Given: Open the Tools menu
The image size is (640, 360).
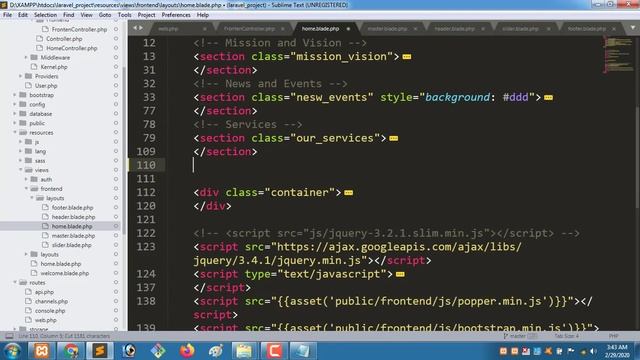Looking at the screenshot, I should (124, 15).
